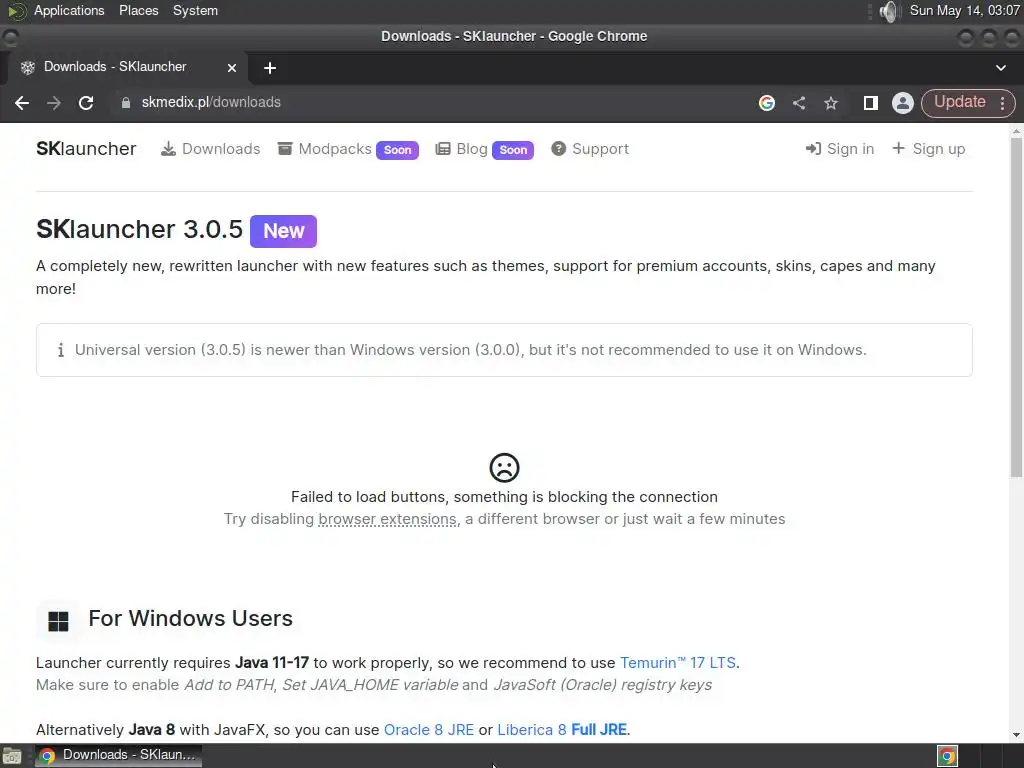Select the Downloads - SKlauncher tab
This screenshot has width=1024, height=768.
tap(127, 67)
